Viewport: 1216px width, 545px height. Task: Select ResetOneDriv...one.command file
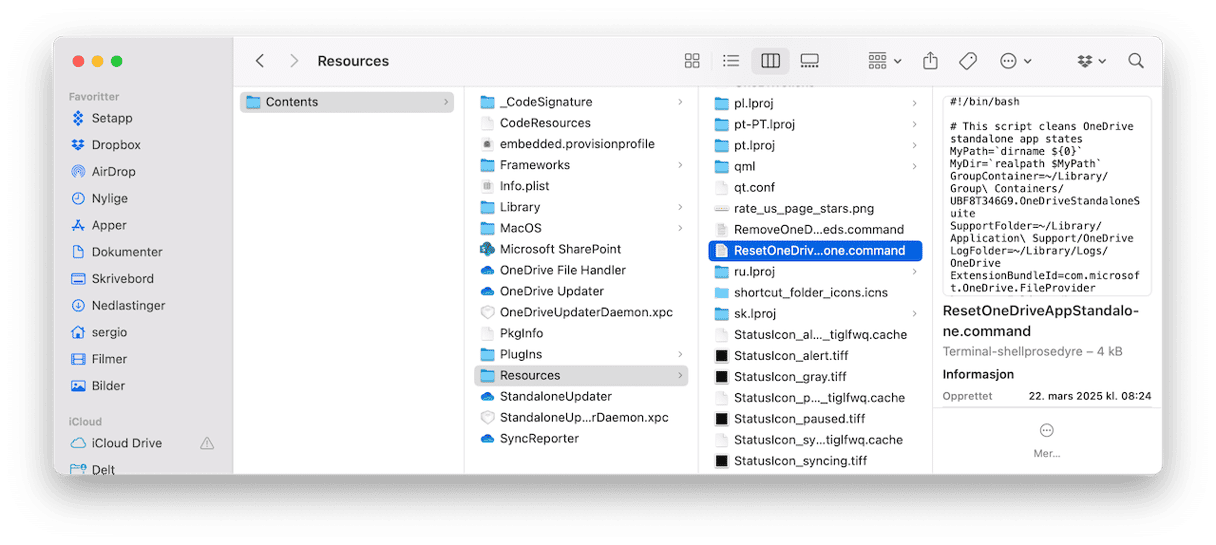point(815,250)
